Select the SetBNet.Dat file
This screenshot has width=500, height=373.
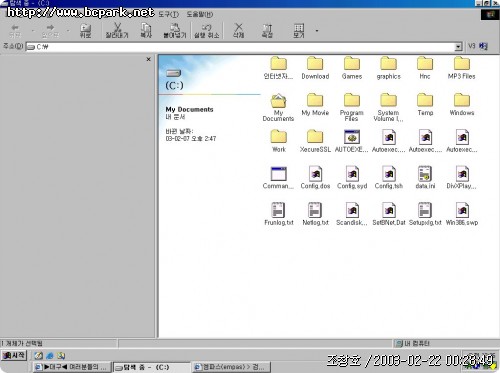click(x=388, y=214)
